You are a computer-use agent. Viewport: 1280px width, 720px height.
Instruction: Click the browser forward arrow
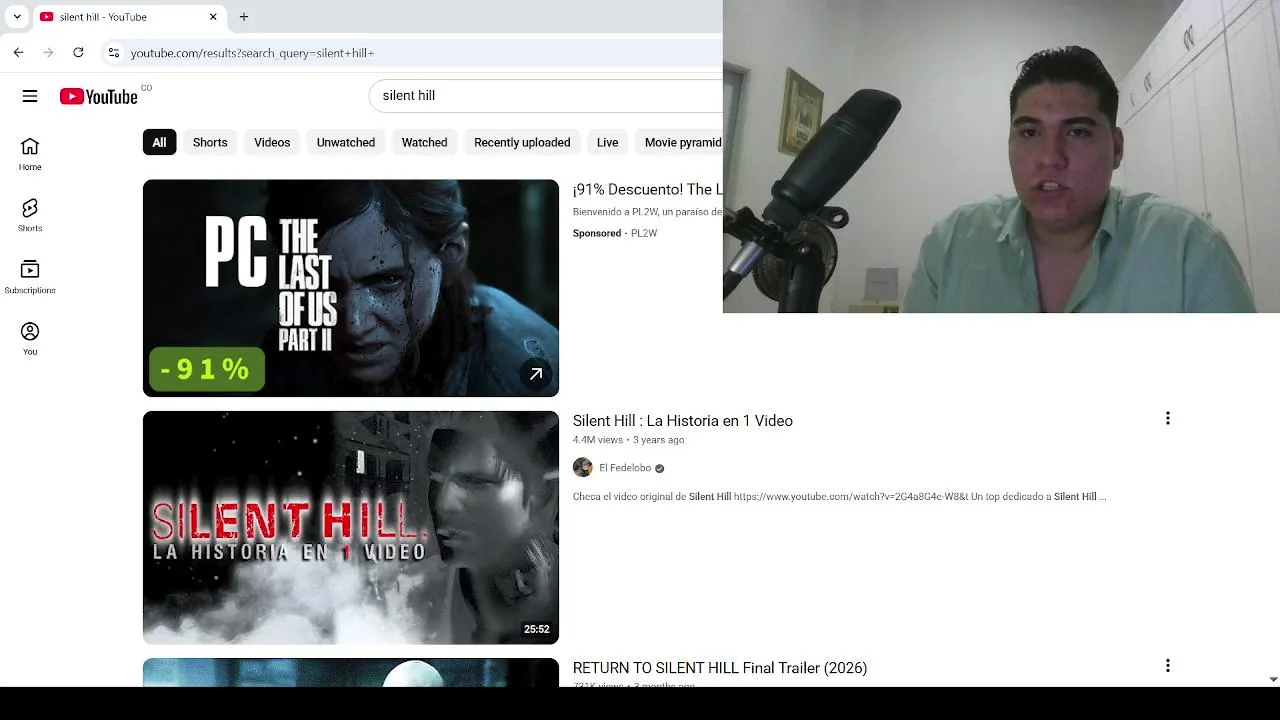tap(48, 52)
